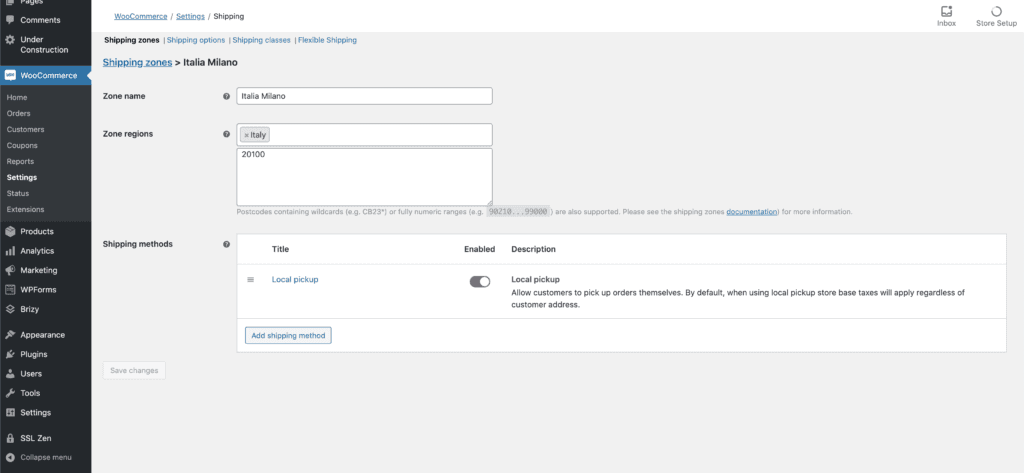Click the Products box icon
Screen dimensions: 1024x473
[10, 231]
